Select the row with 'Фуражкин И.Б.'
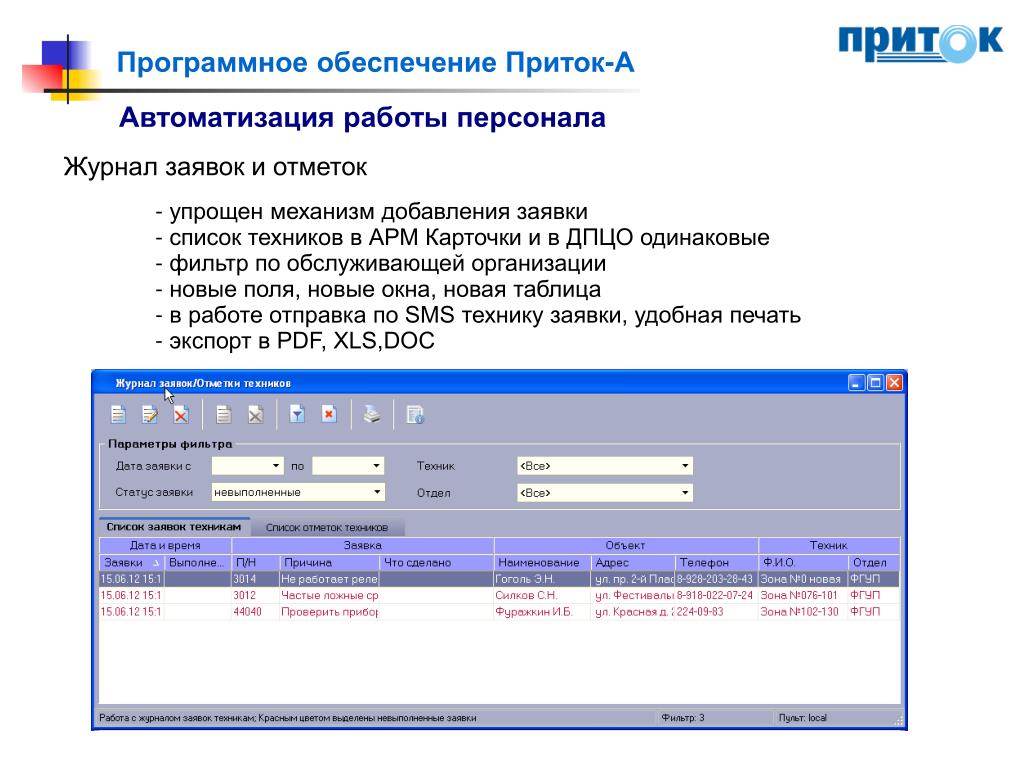Image resolution: width=1023 pixels, height=767 pixels. (x=499, y=612)
